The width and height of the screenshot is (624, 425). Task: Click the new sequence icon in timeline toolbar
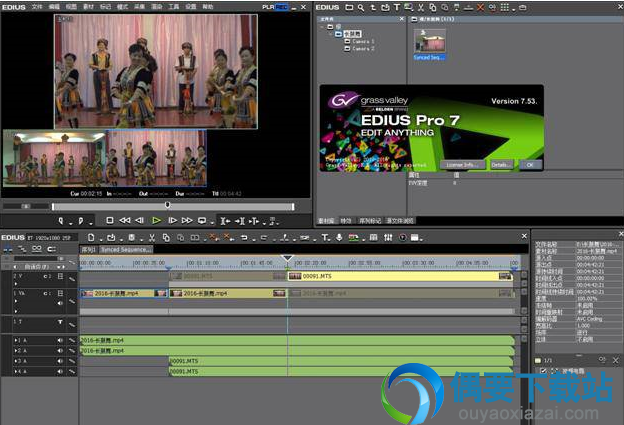(91, 238)
